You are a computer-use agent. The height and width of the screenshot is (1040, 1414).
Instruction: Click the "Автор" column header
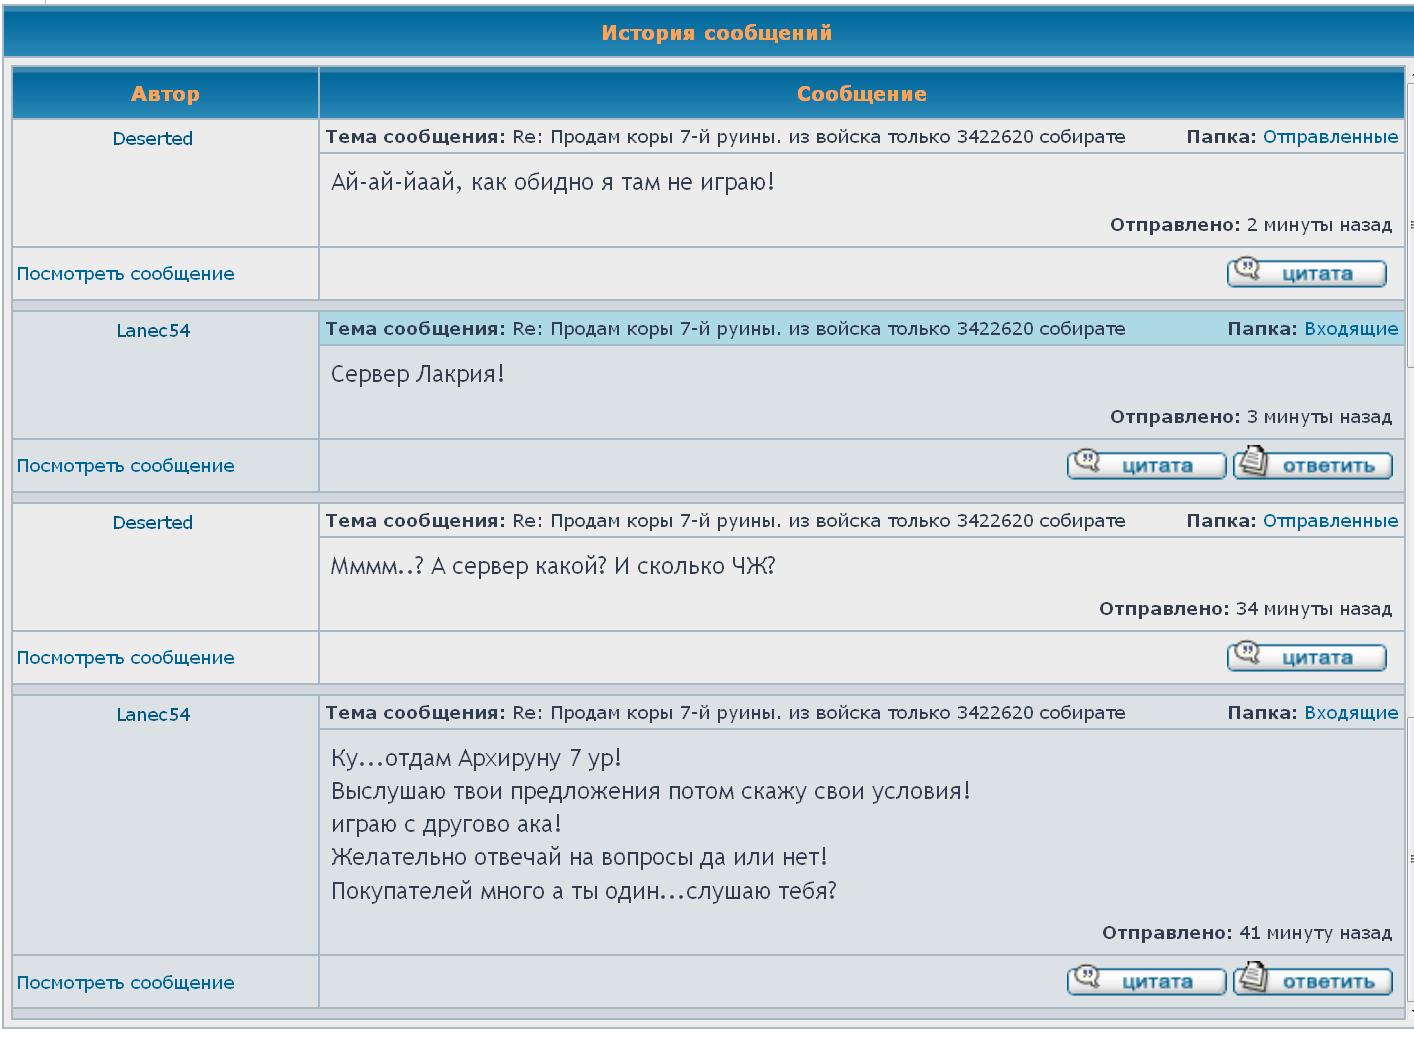tap(165, 94)
